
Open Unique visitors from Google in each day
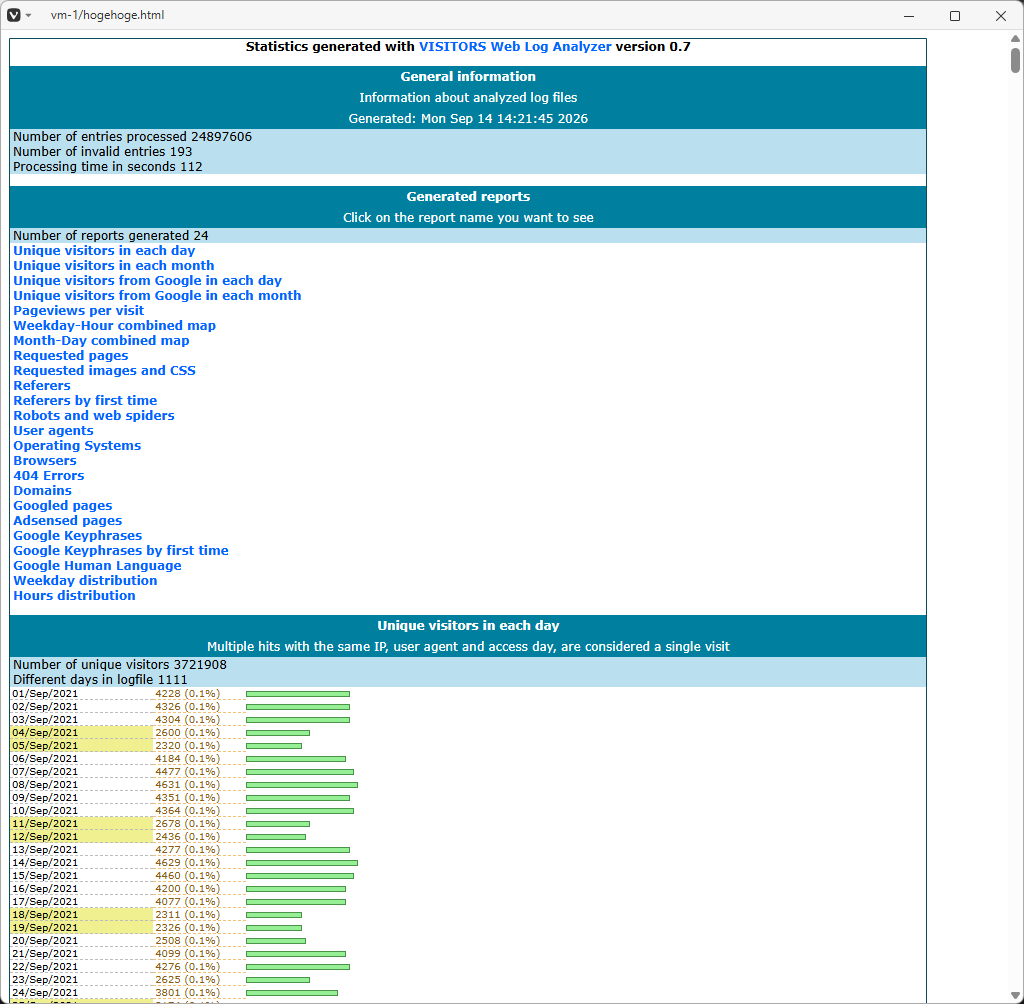148,281
